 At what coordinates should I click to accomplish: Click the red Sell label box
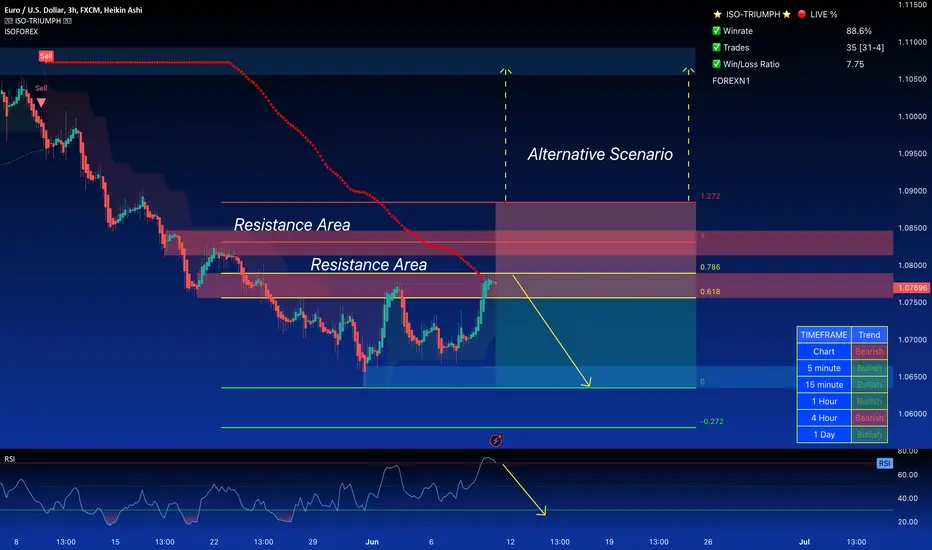point(46,56)
